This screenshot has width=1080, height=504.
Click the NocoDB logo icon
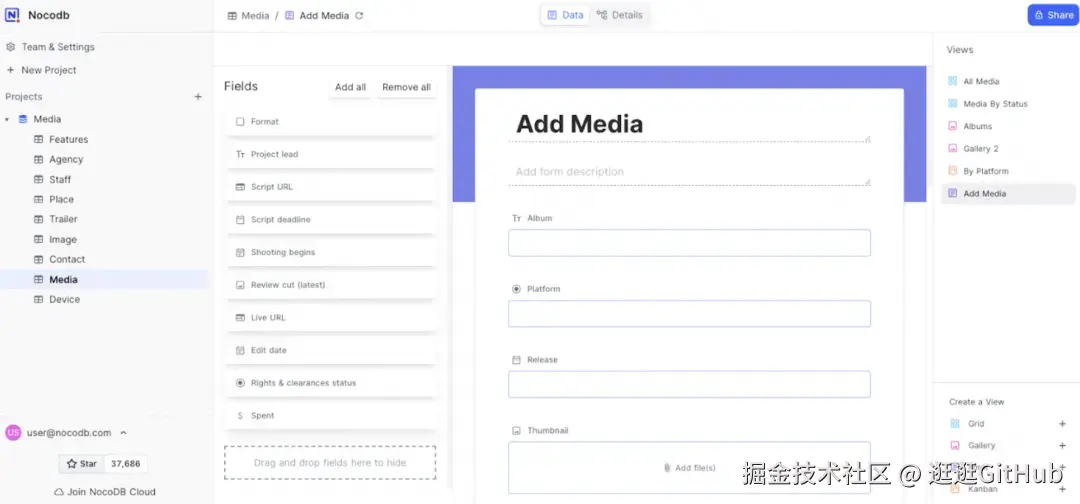[x=12, y=15]
